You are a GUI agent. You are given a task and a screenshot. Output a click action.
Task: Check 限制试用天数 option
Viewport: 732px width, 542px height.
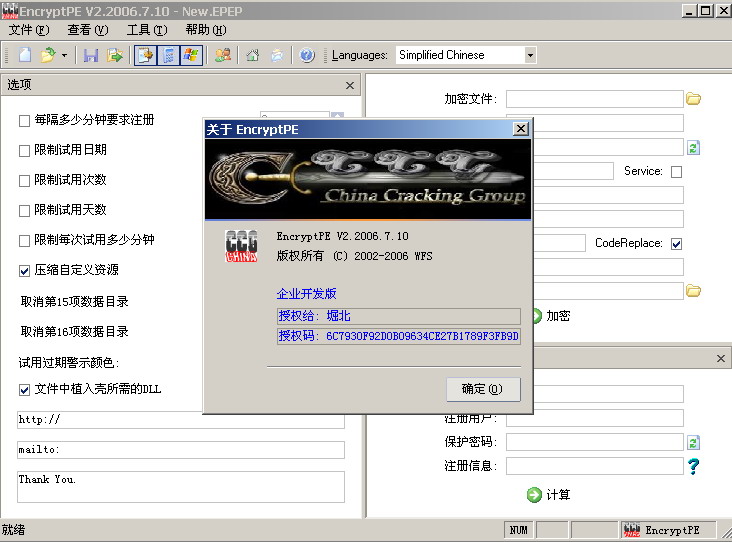(x=24, y=211)
